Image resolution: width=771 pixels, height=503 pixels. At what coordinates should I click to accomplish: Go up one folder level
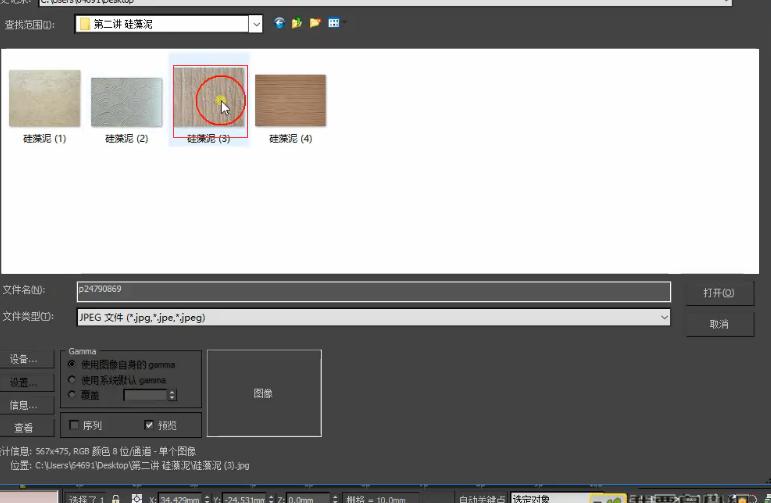297,23
